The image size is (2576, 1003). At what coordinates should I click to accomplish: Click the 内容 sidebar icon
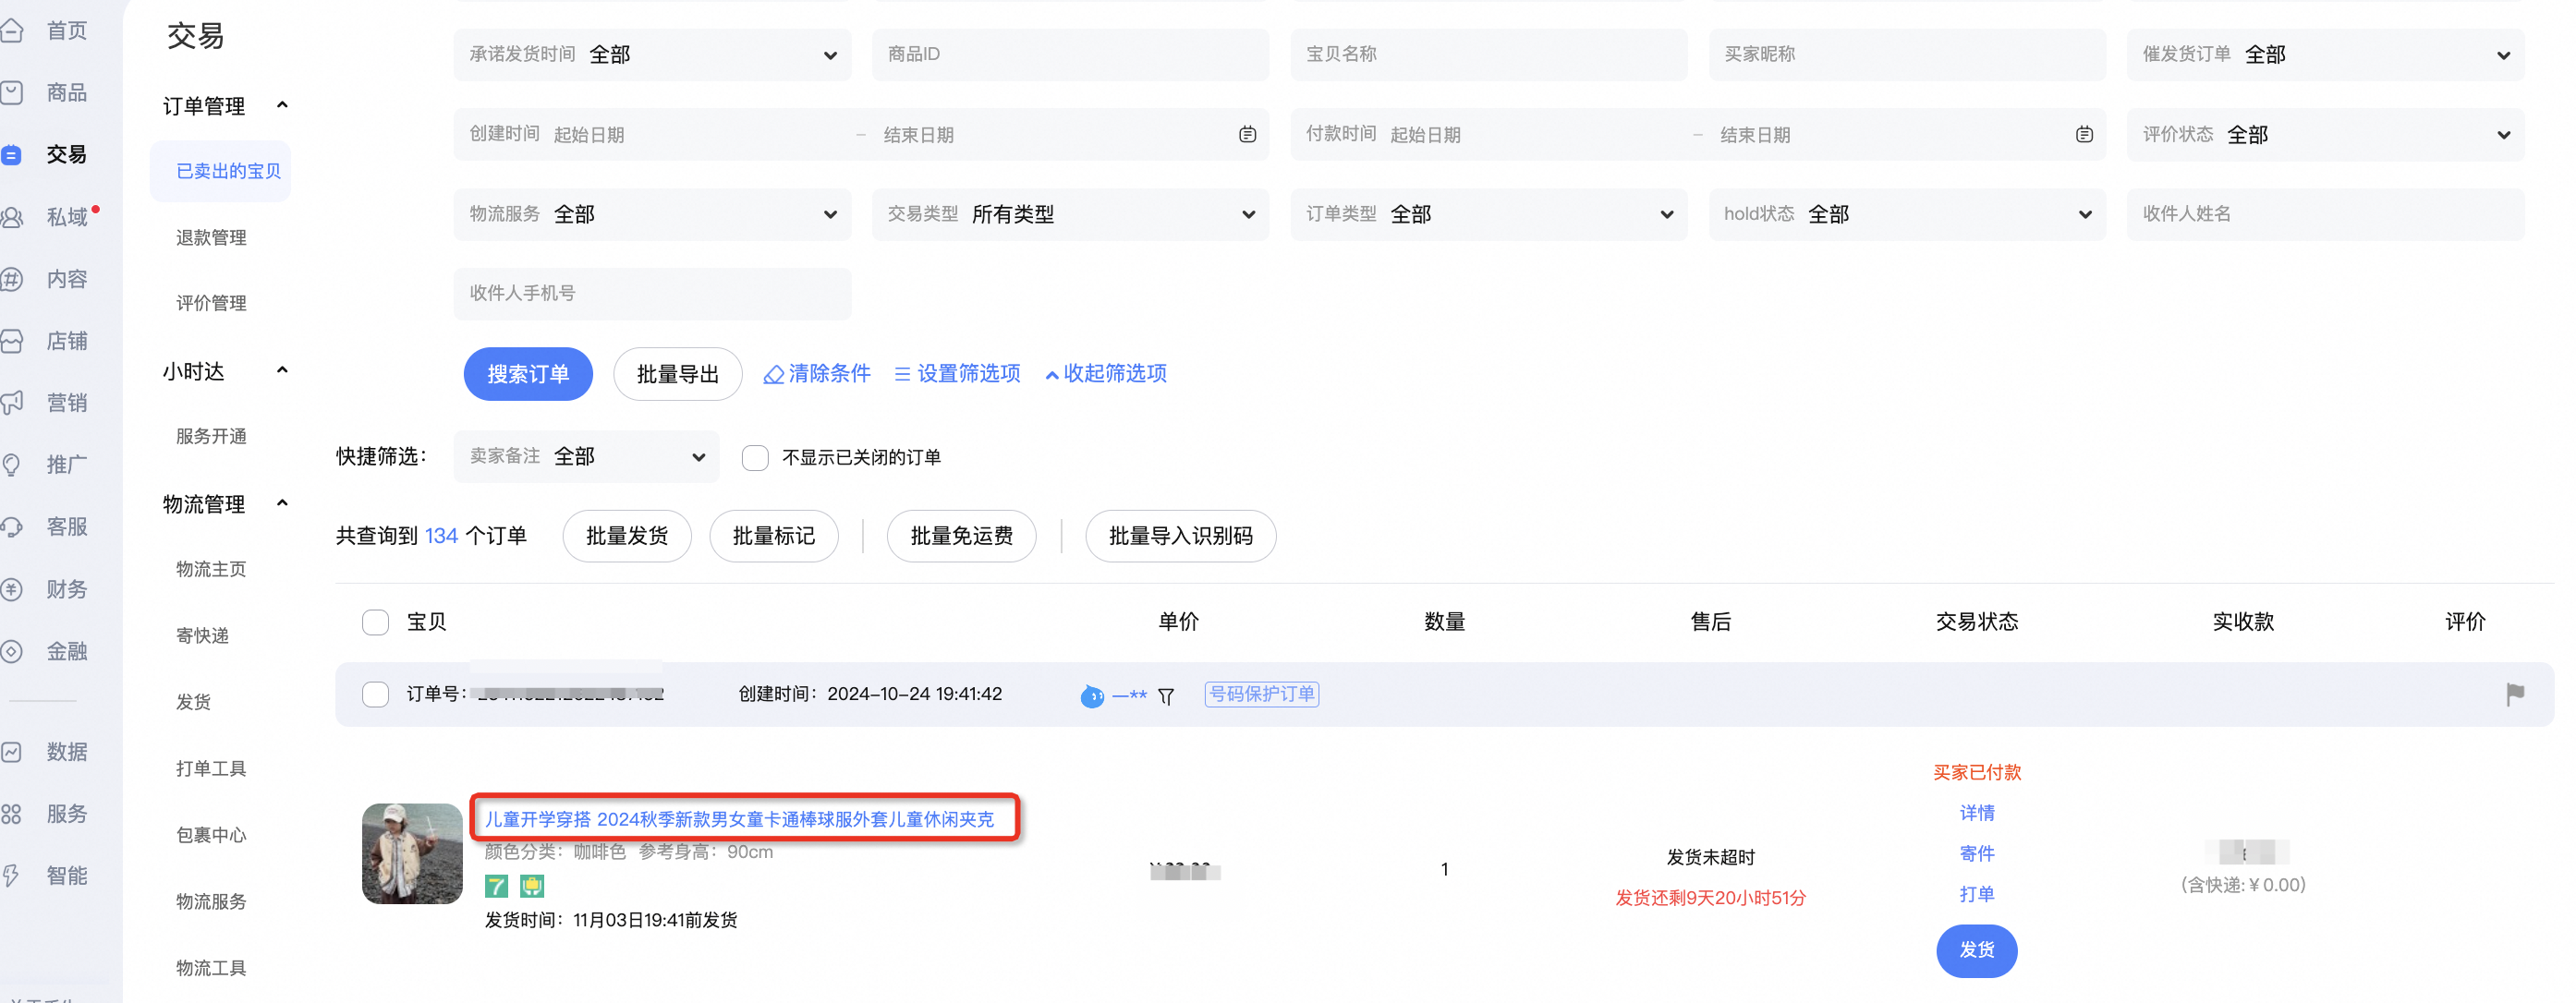pos(12,279)
